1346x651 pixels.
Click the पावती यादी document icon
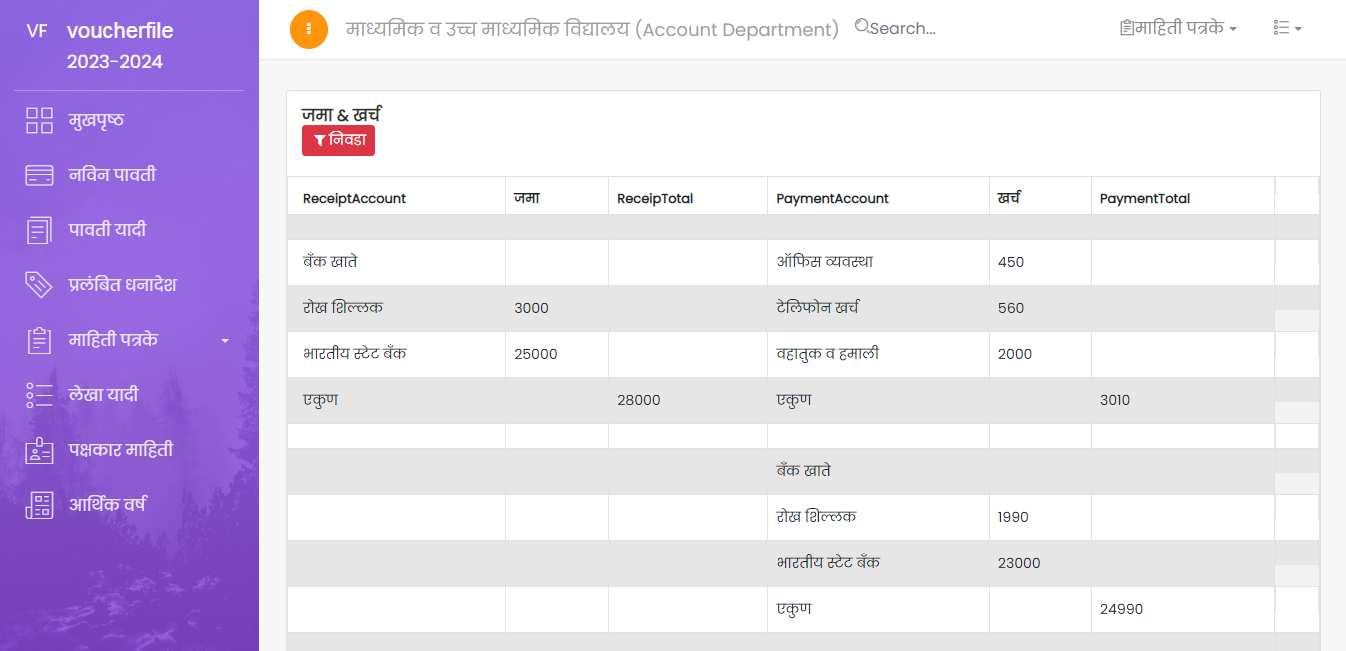[x=39, y=231]
